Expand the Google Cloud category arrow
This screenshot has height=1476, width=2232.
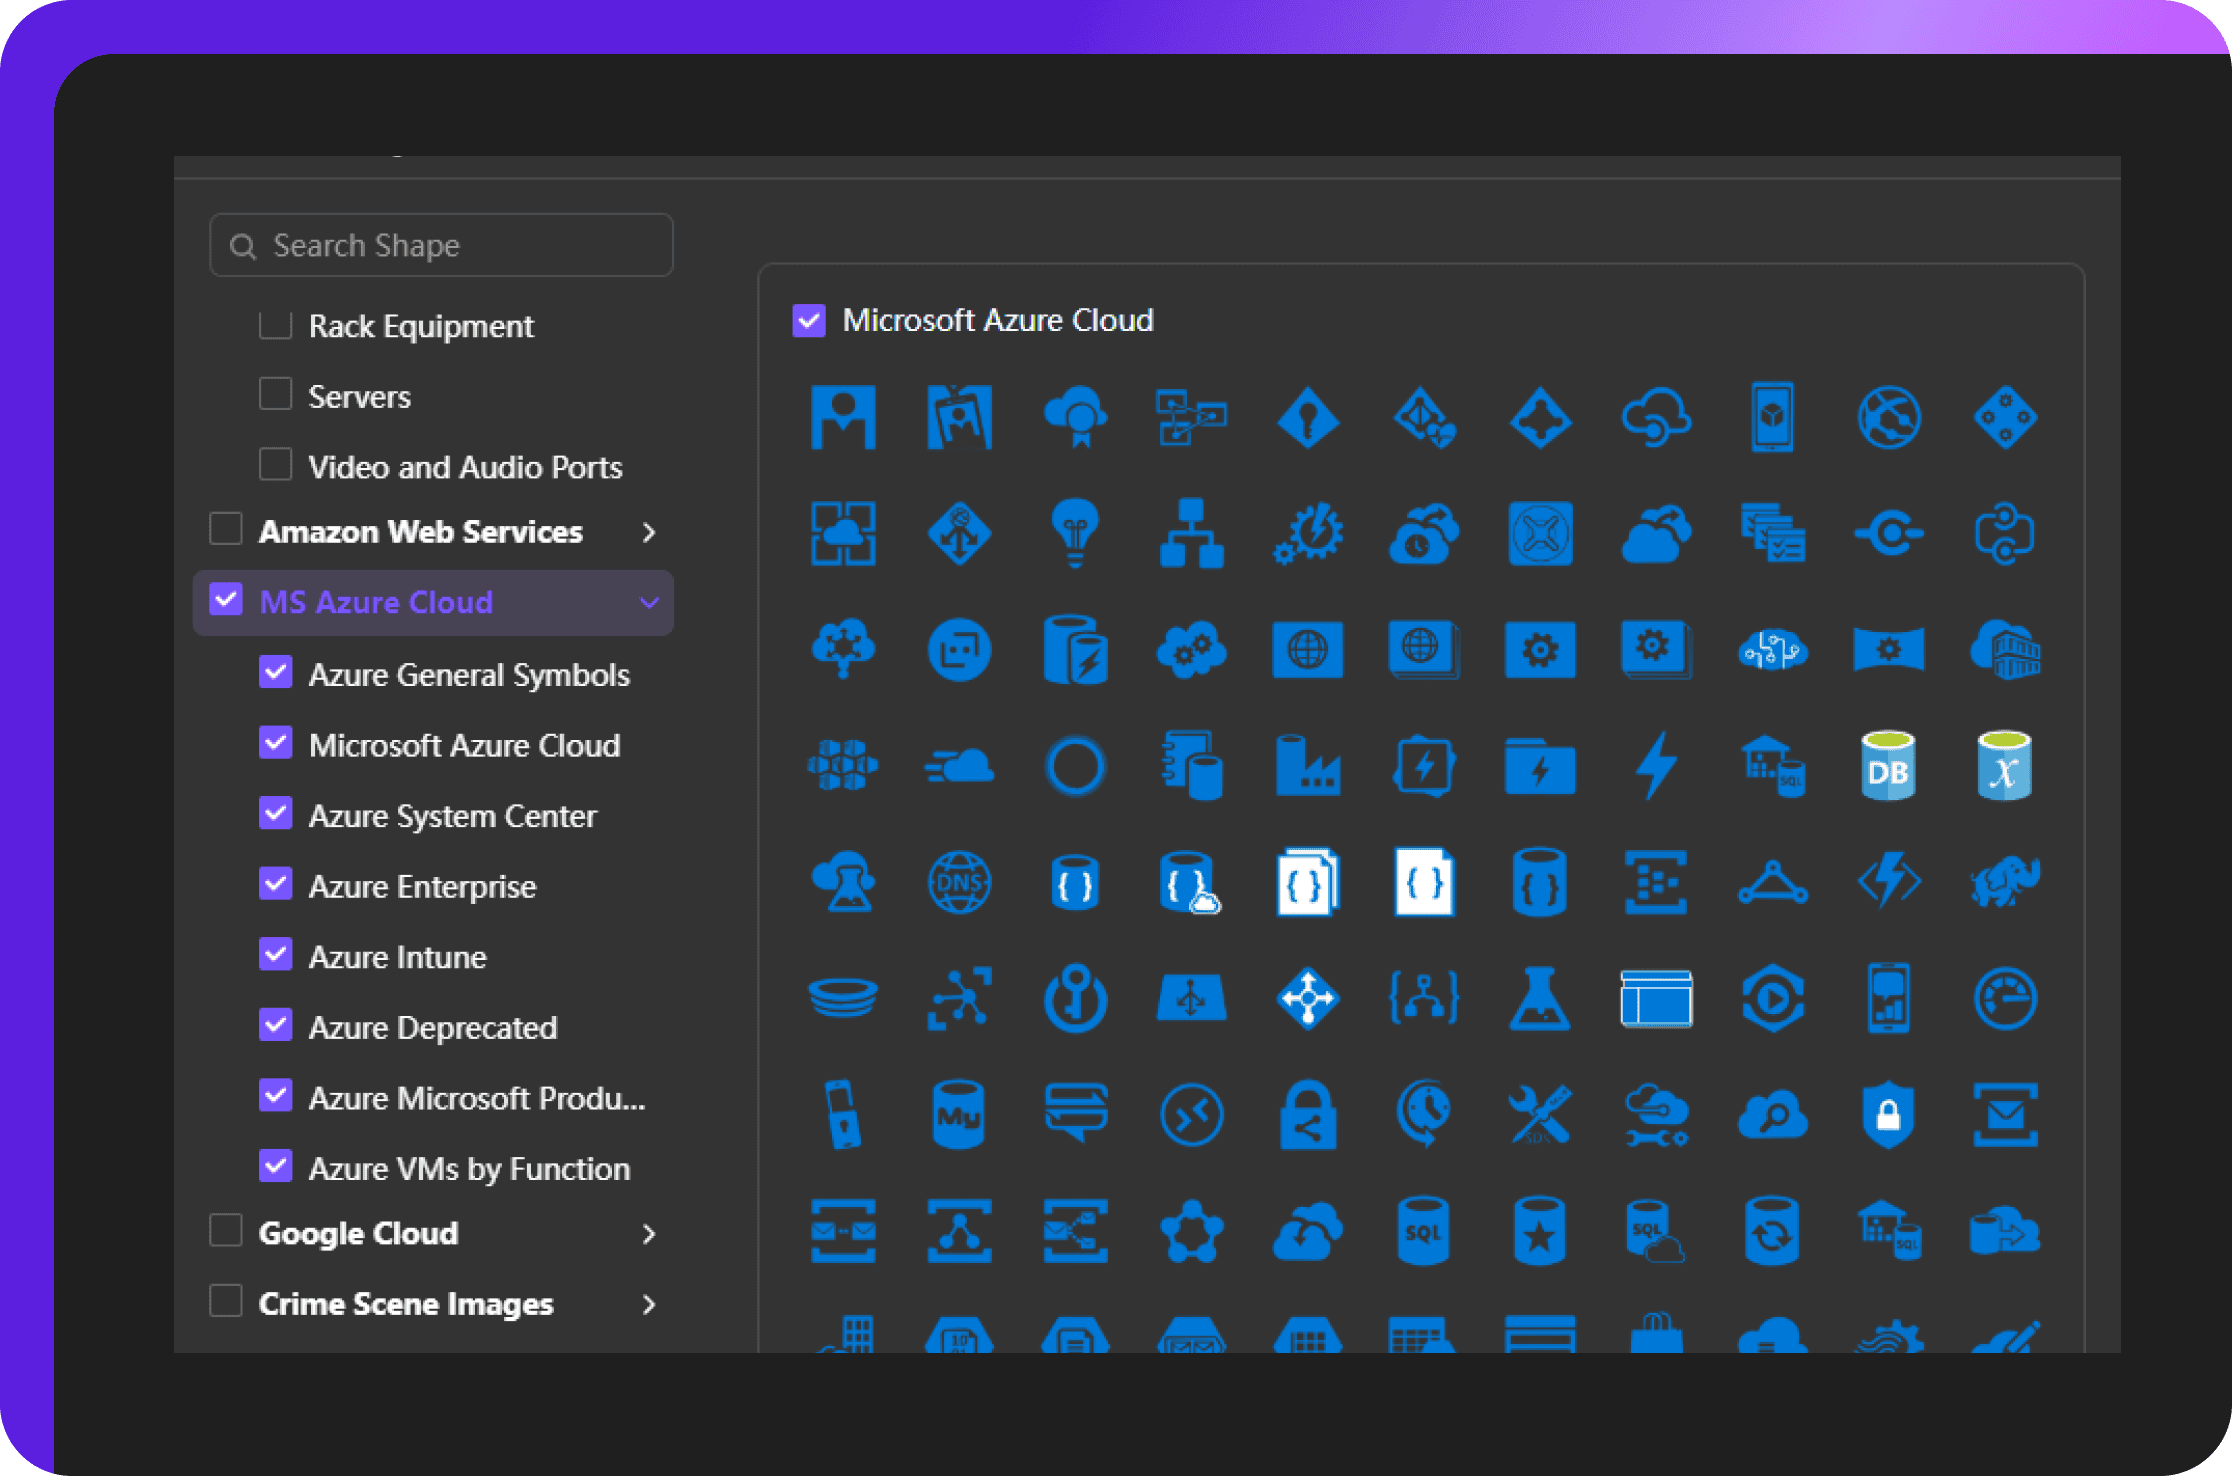[649, 1234]
